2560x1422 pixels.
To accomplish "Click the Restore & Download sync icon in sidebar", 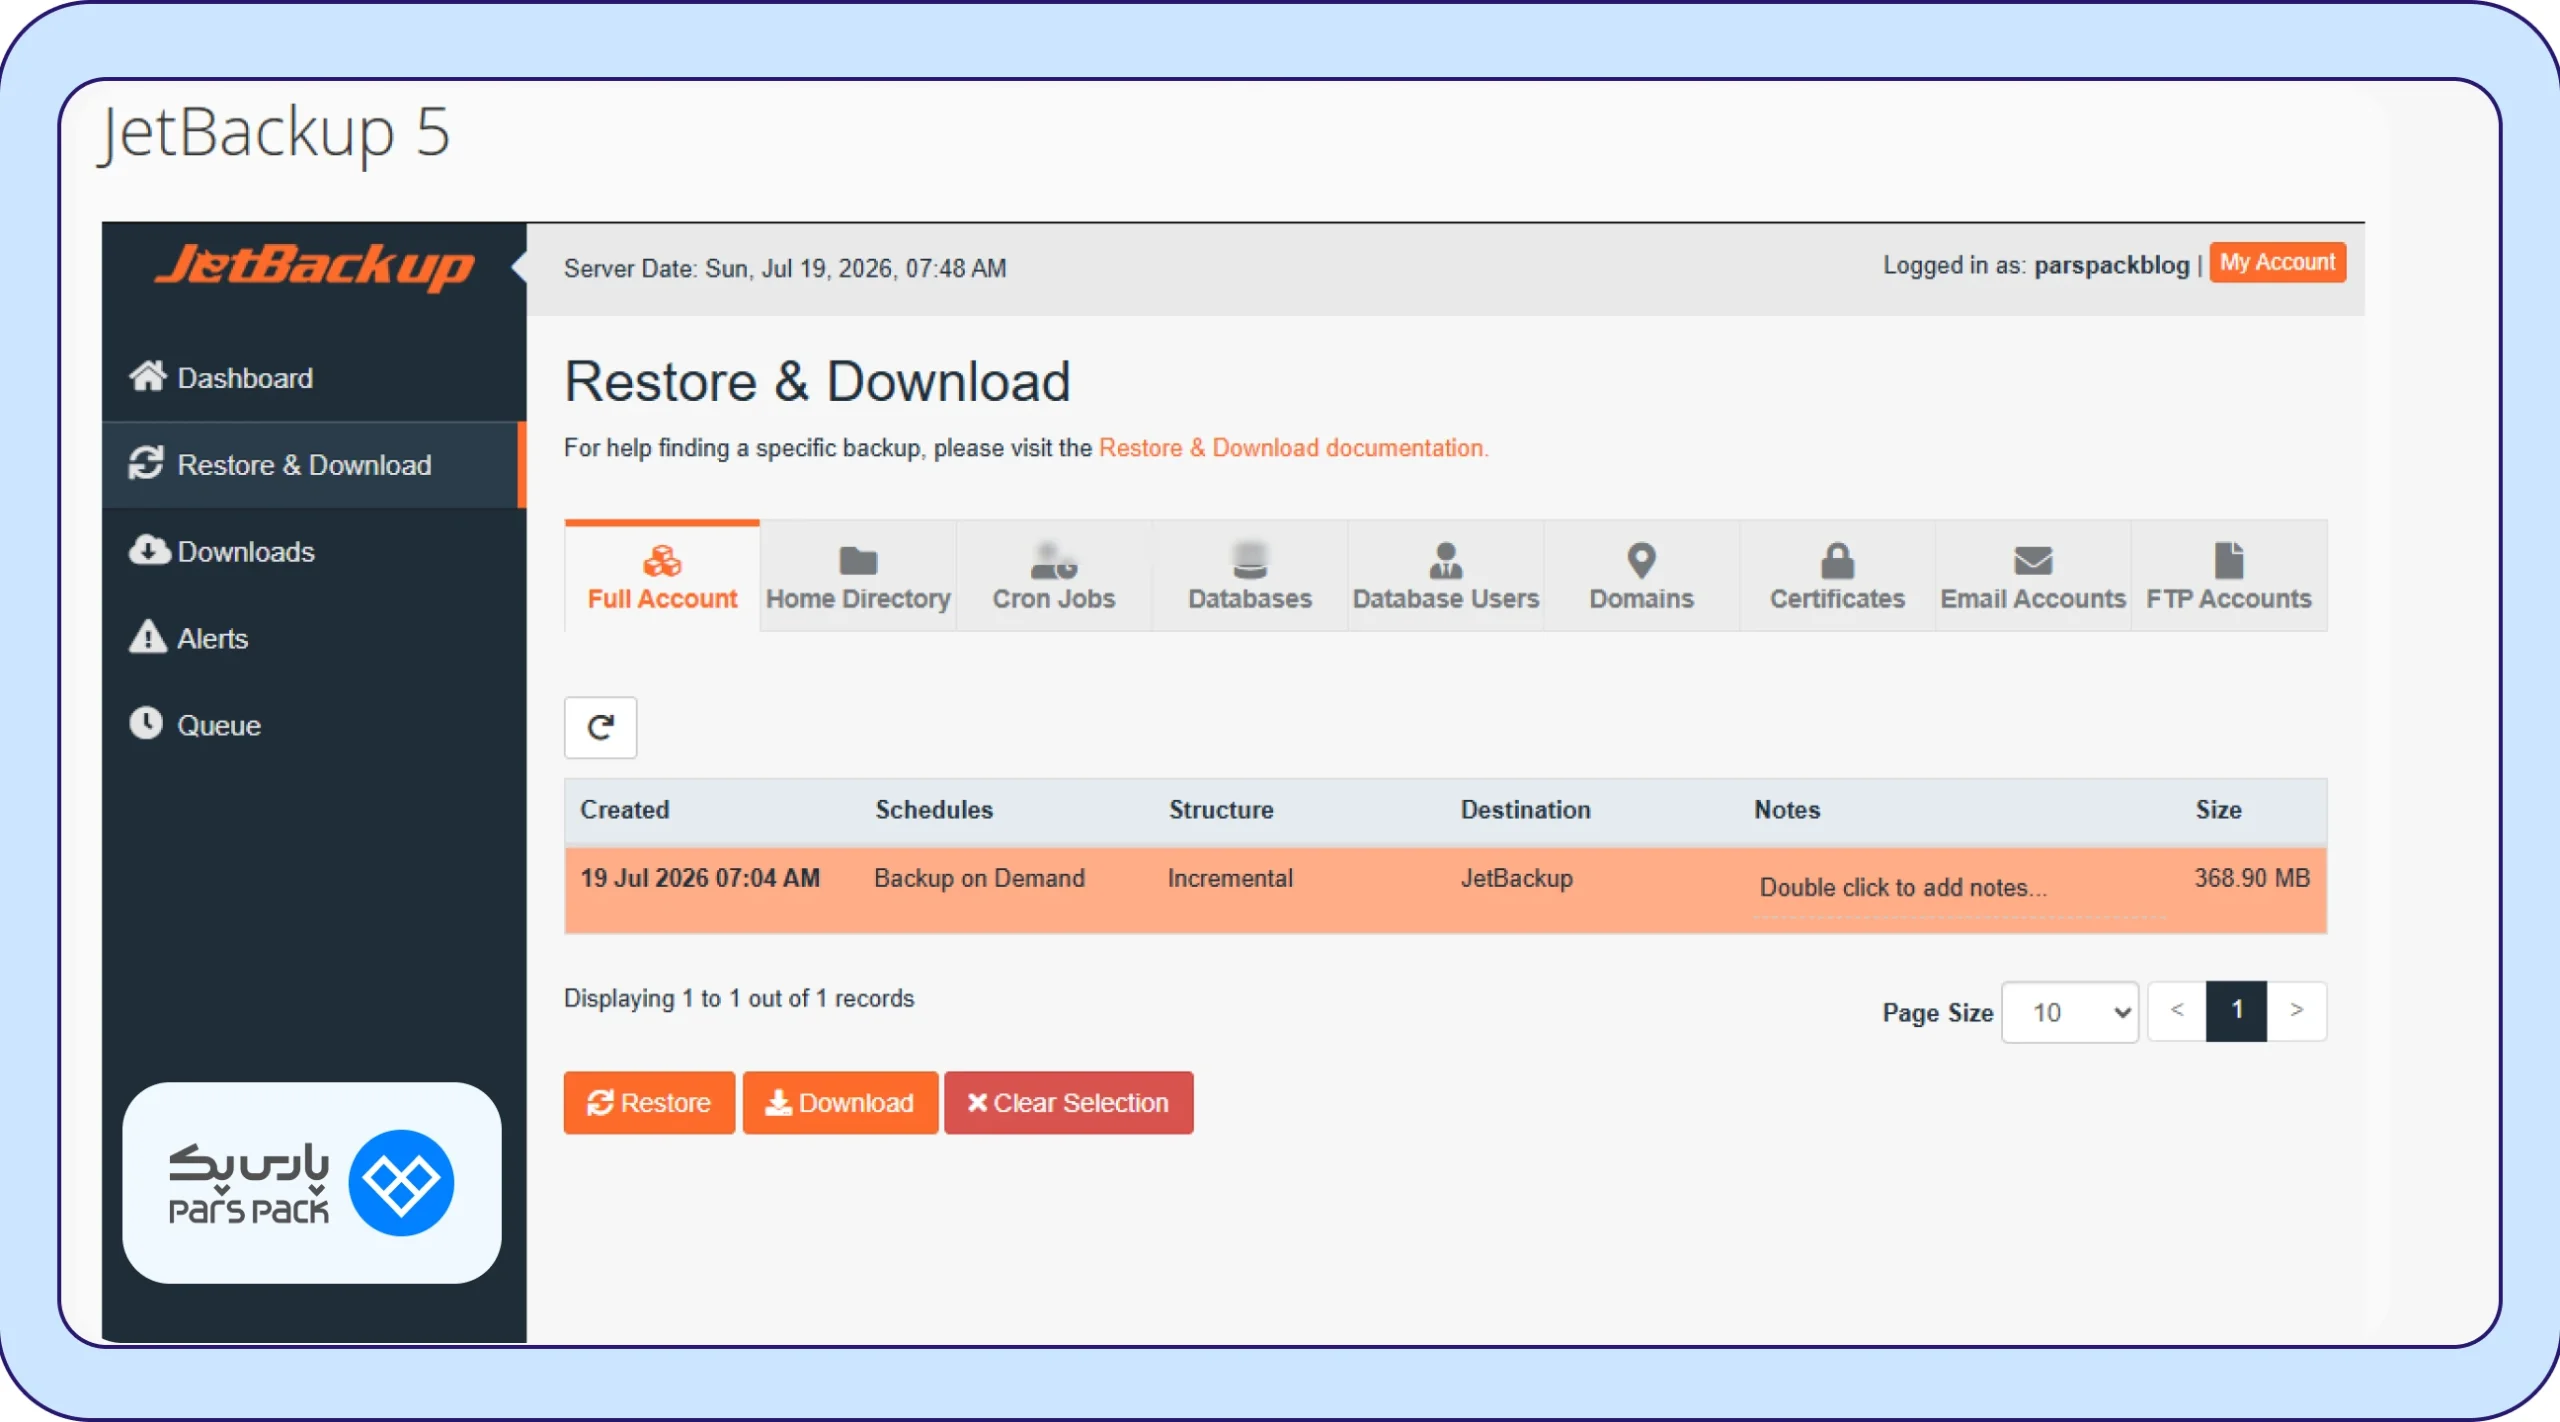I will tap(146, 463).
